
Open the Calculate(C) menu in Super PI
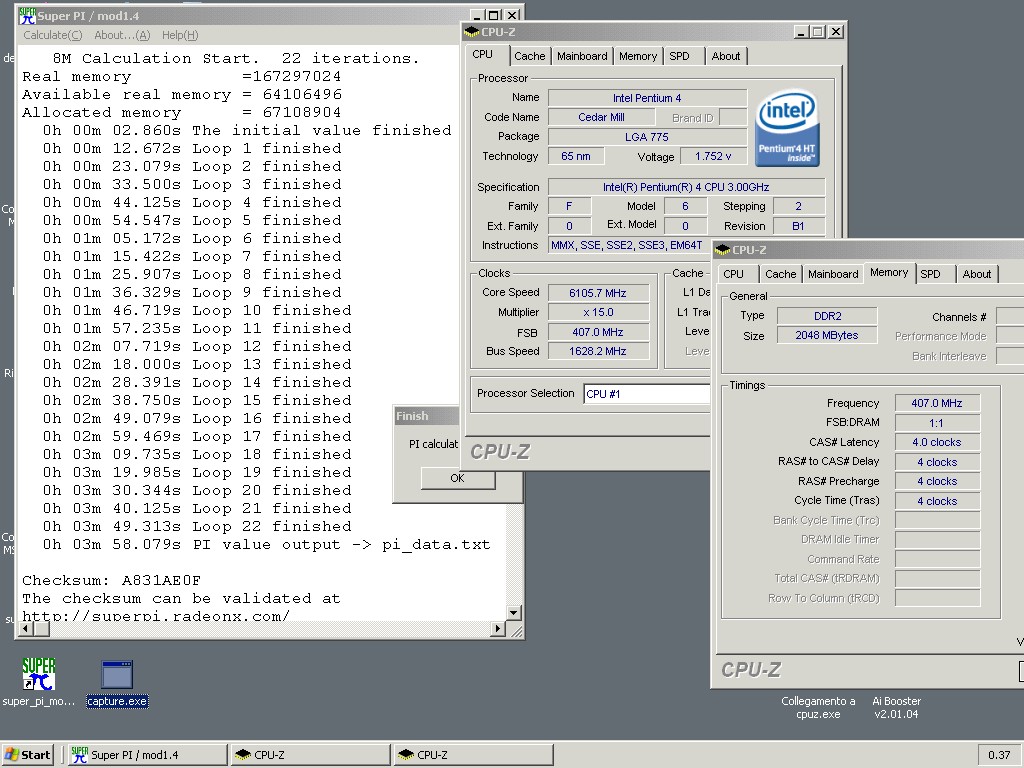53,35
